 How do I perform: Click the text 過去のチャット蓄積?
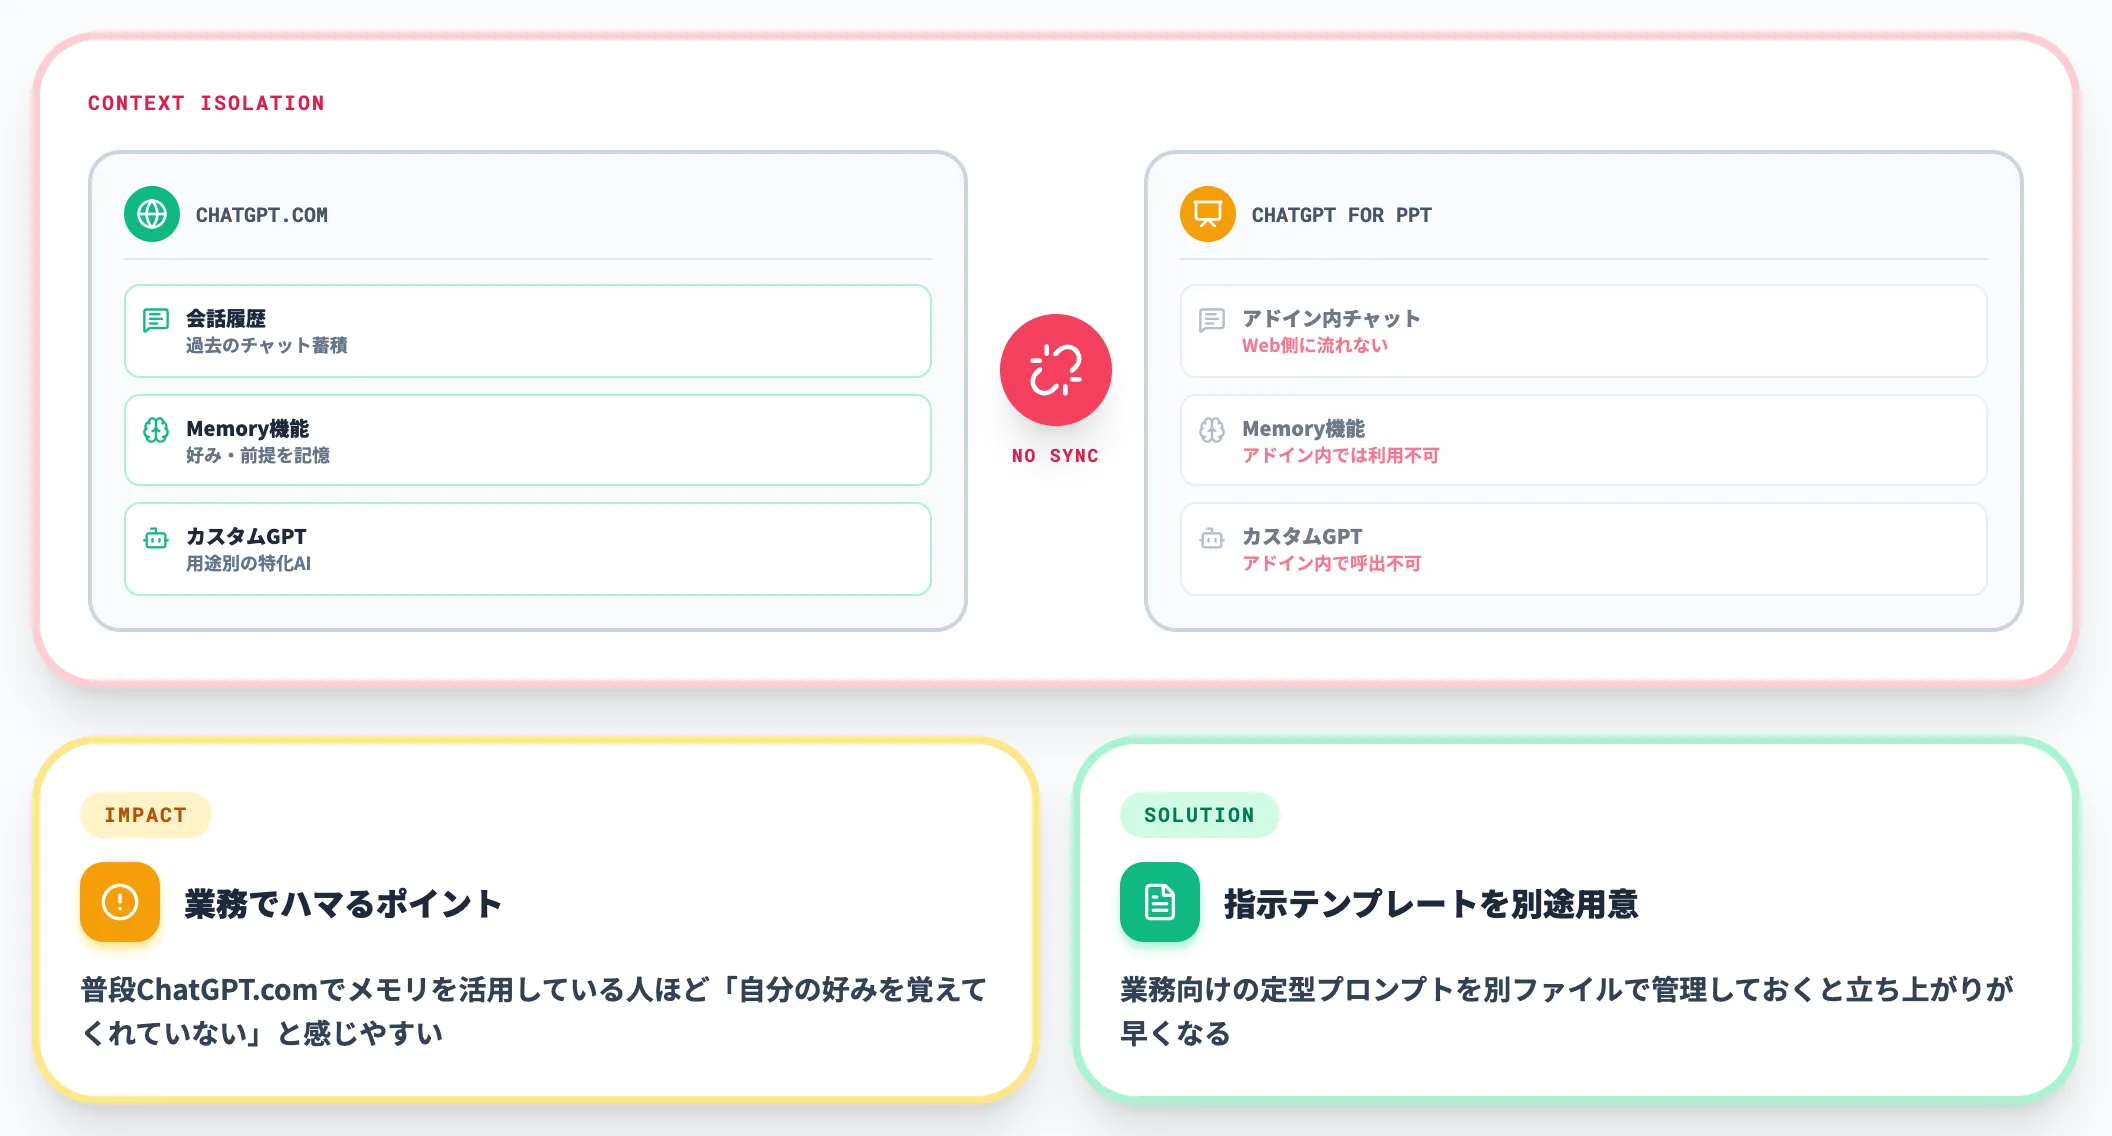pos(267,345)
